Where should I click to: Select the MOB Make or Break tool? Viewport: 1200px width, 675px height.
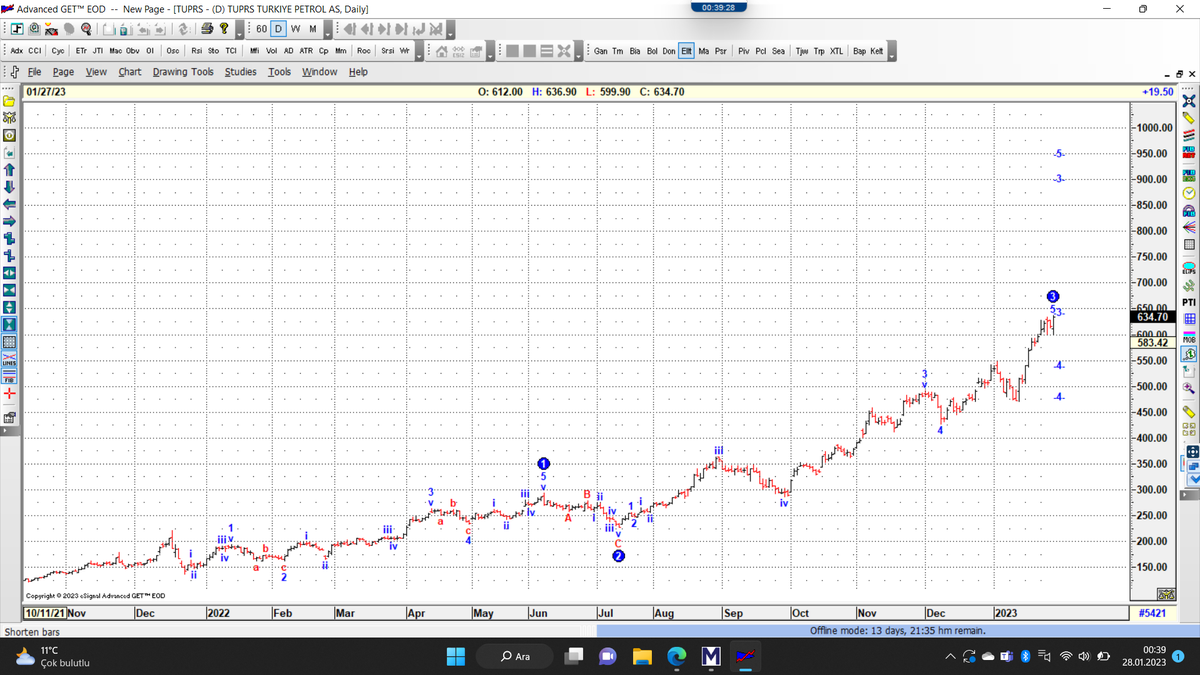click(1189, 336)
